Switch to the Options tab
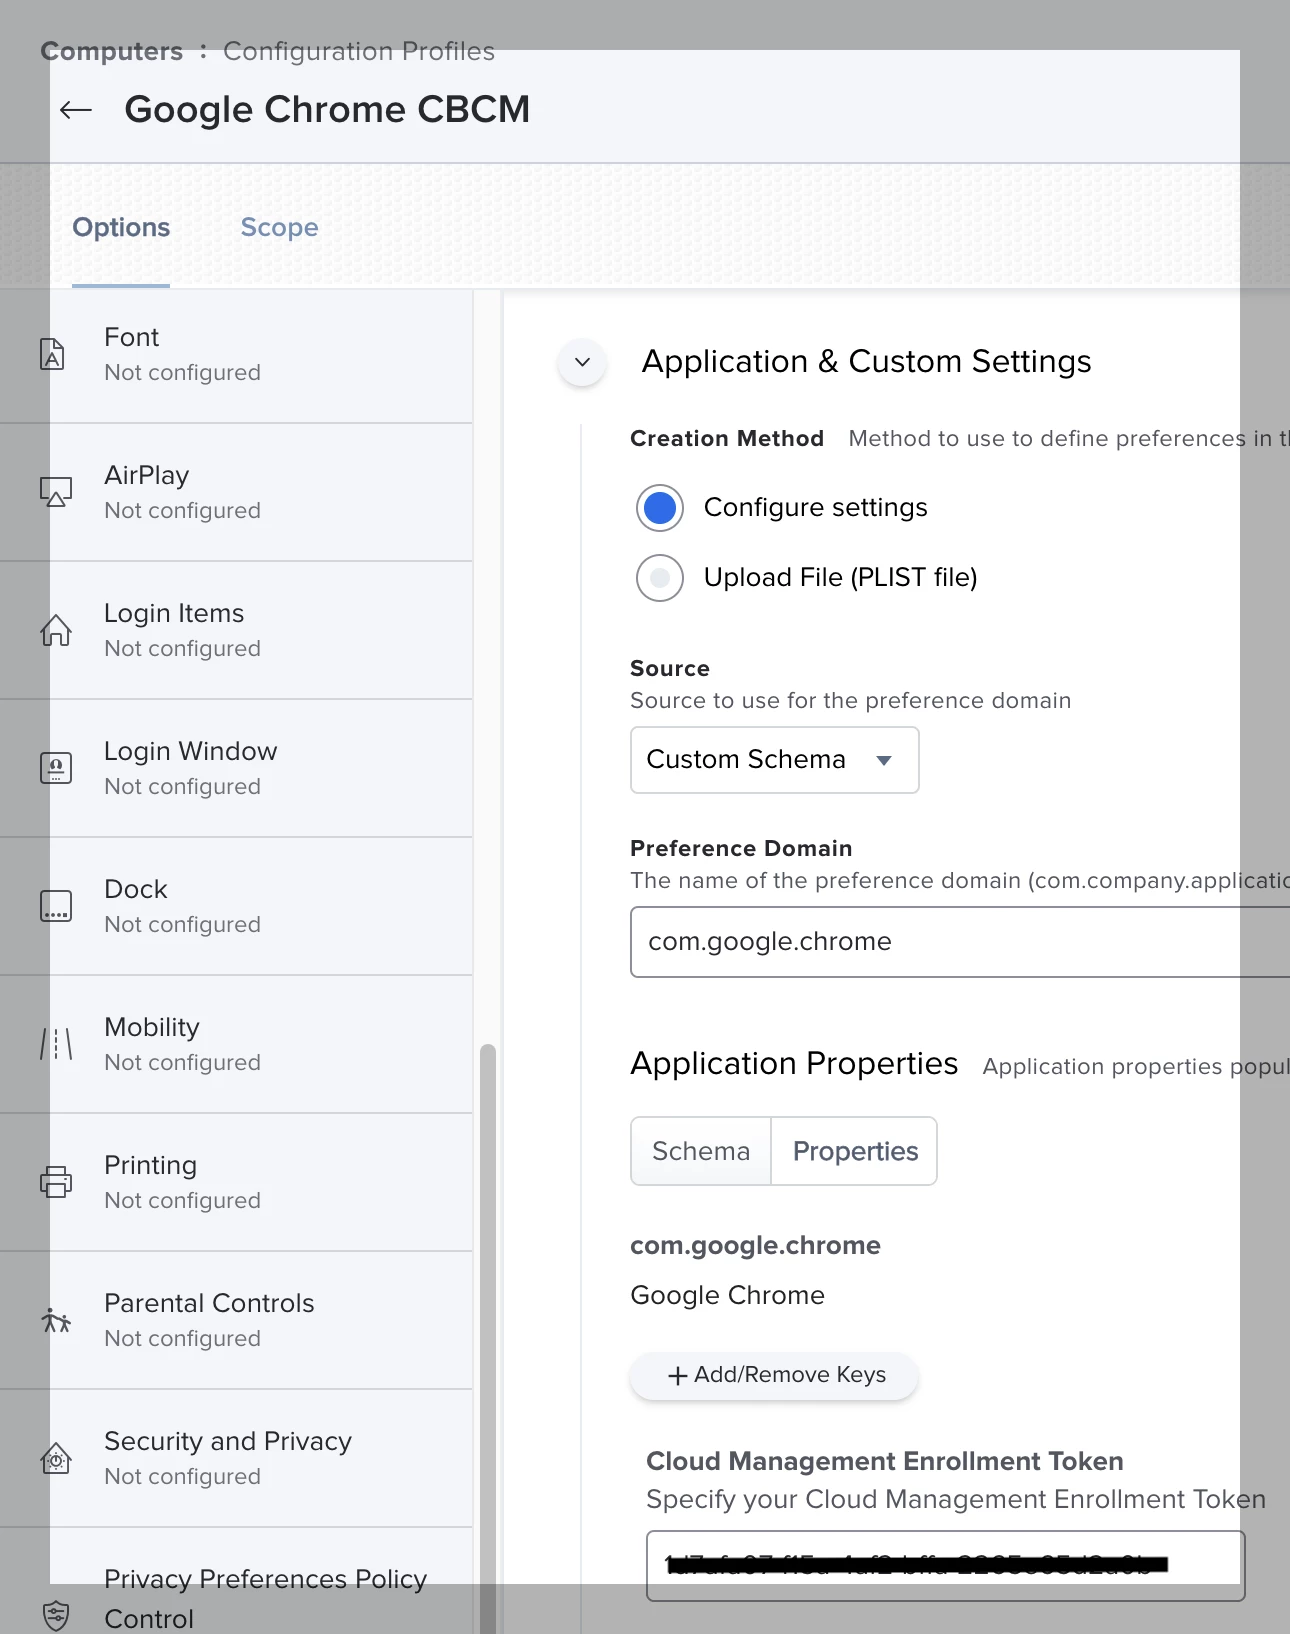 [x=121, y=228]
